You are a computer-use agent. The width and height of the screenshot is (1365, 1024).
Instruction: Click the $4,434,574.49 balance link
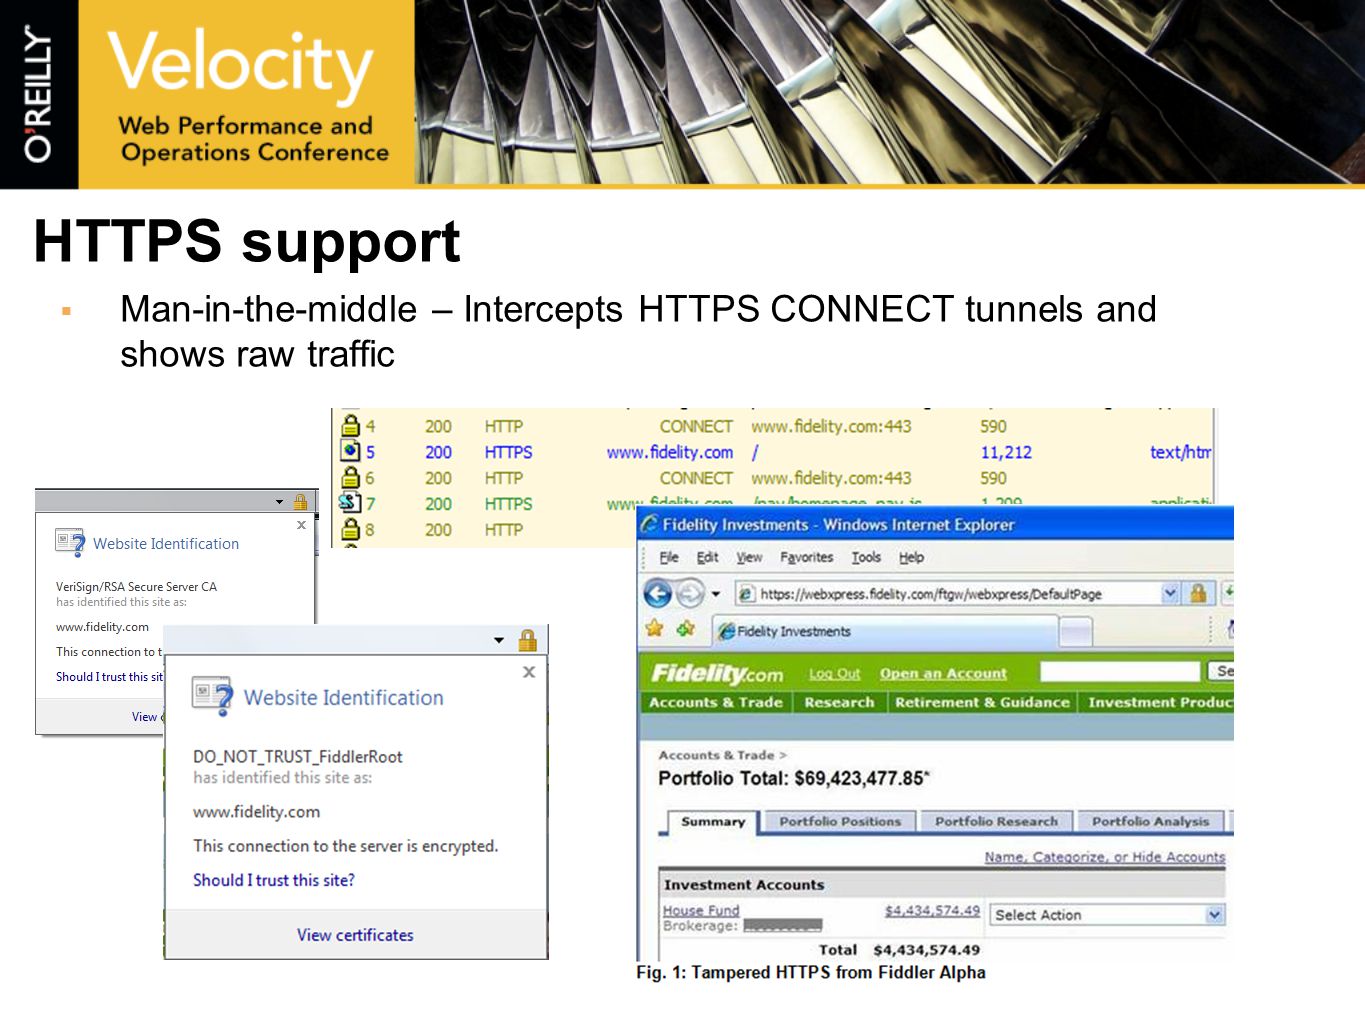(x=932, y=910)
